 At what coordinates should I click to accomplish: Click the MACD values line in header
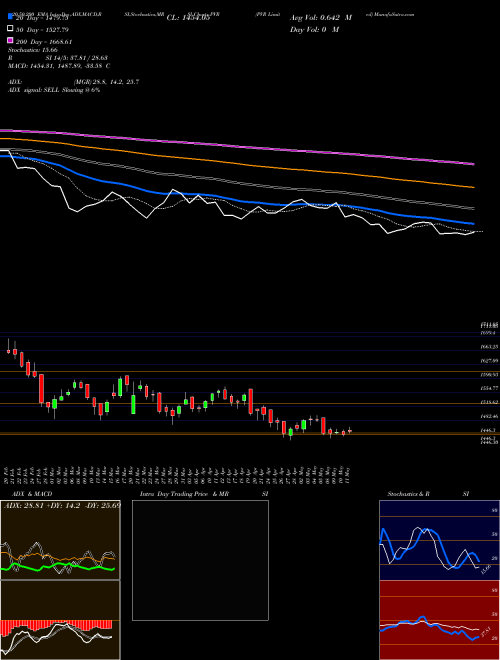(59, 66)
